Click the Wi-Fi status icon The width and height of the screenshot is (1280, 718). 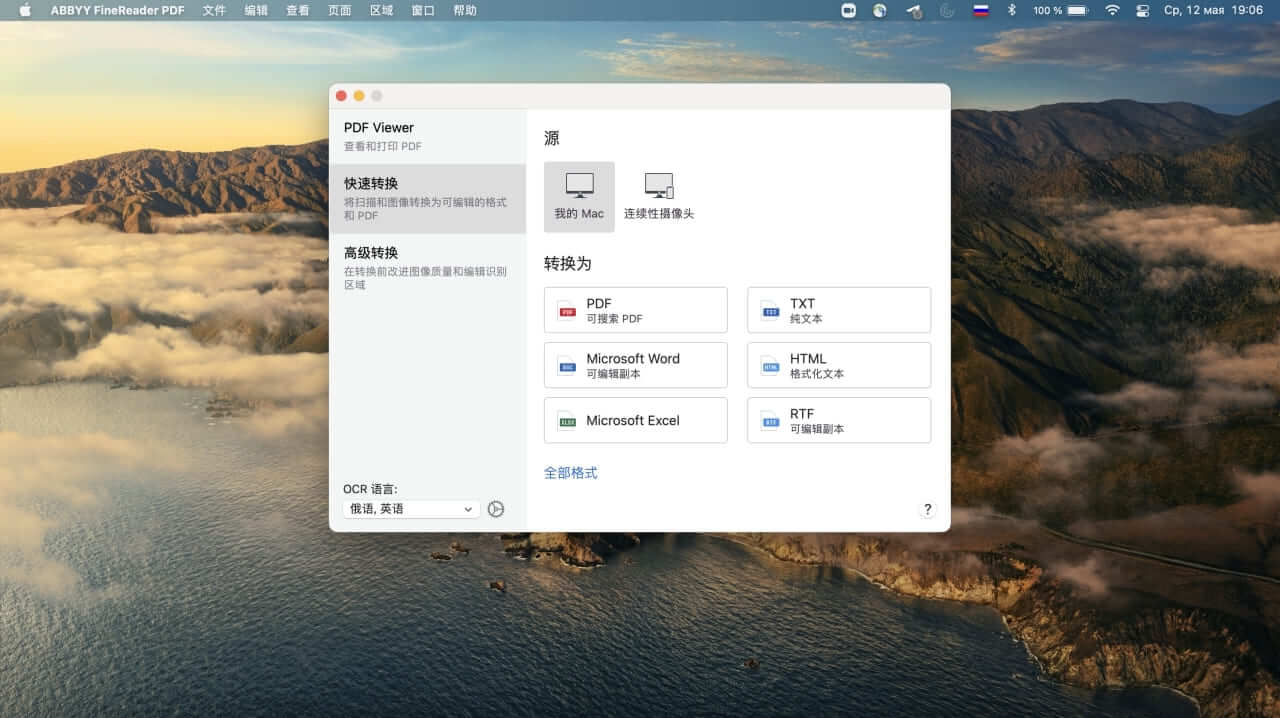pyautogui.click(x=1112, y=10)
